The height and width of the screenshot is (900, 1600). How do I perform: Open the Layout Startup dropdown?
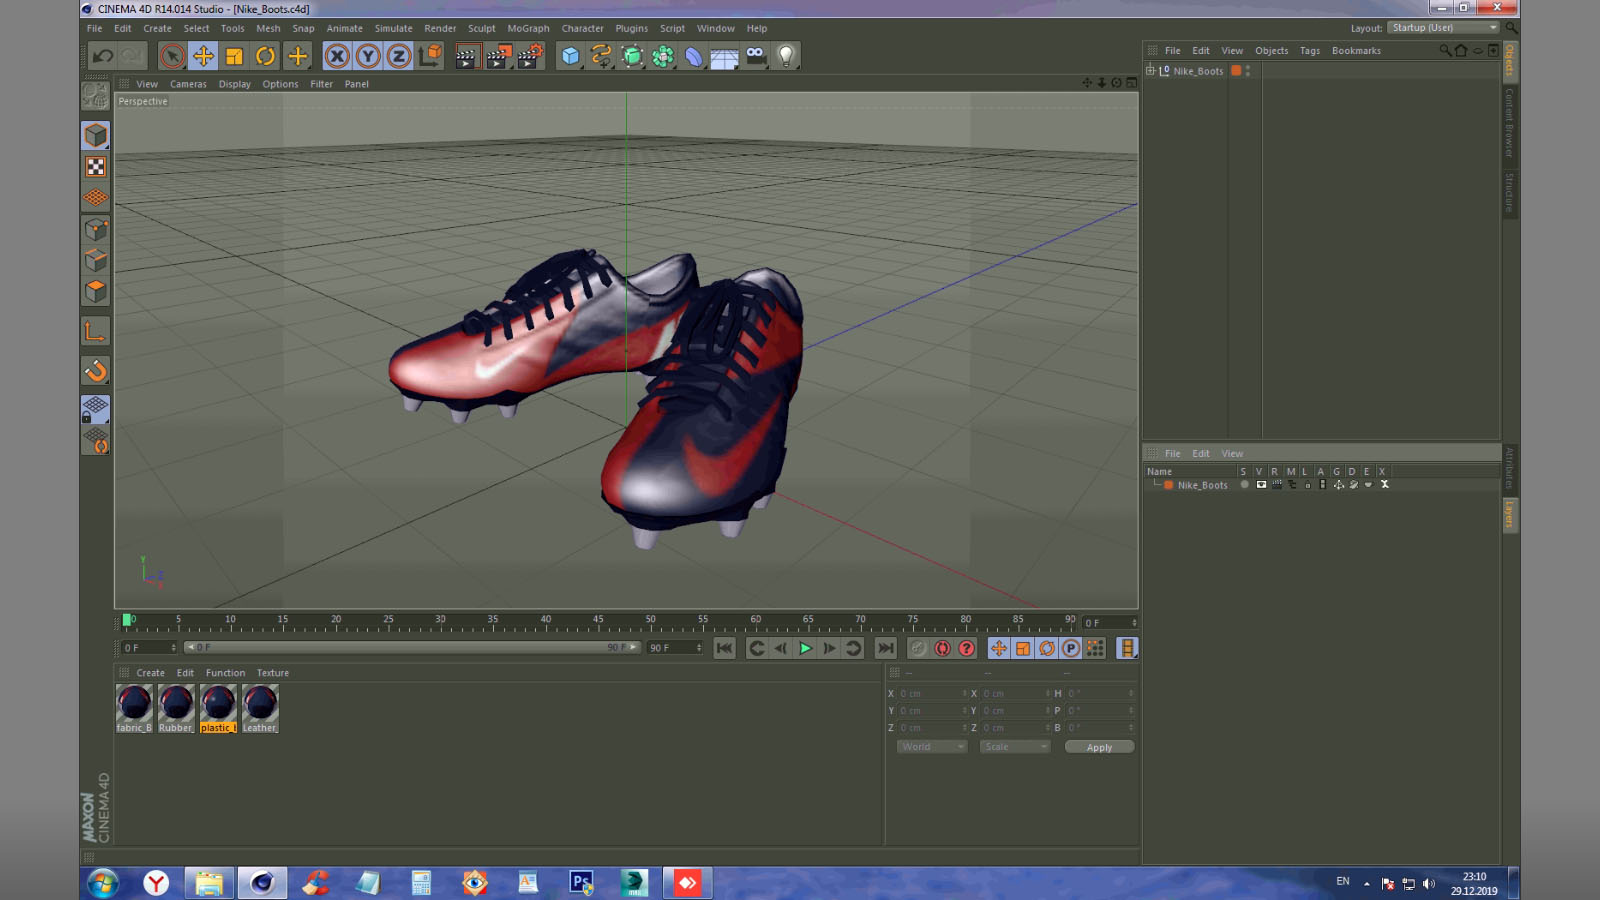(1444, 28)
